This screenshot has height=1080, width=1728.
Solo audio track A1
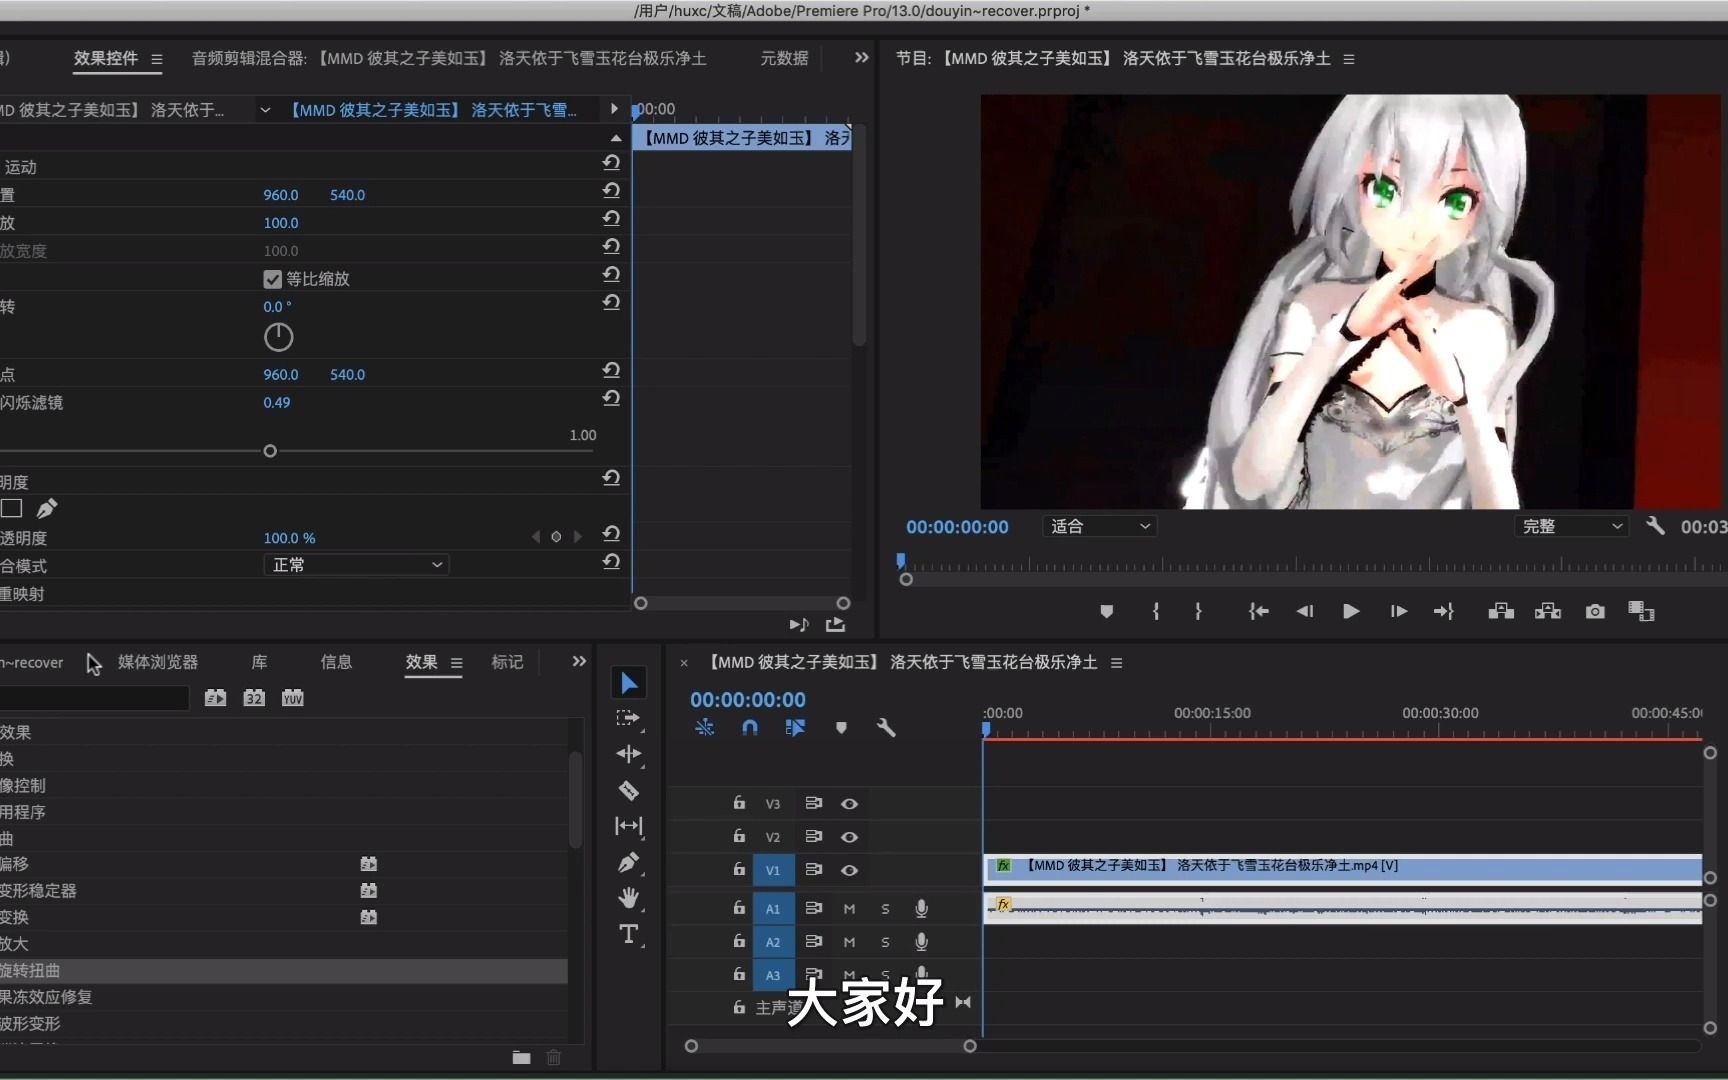pos(885,909)
